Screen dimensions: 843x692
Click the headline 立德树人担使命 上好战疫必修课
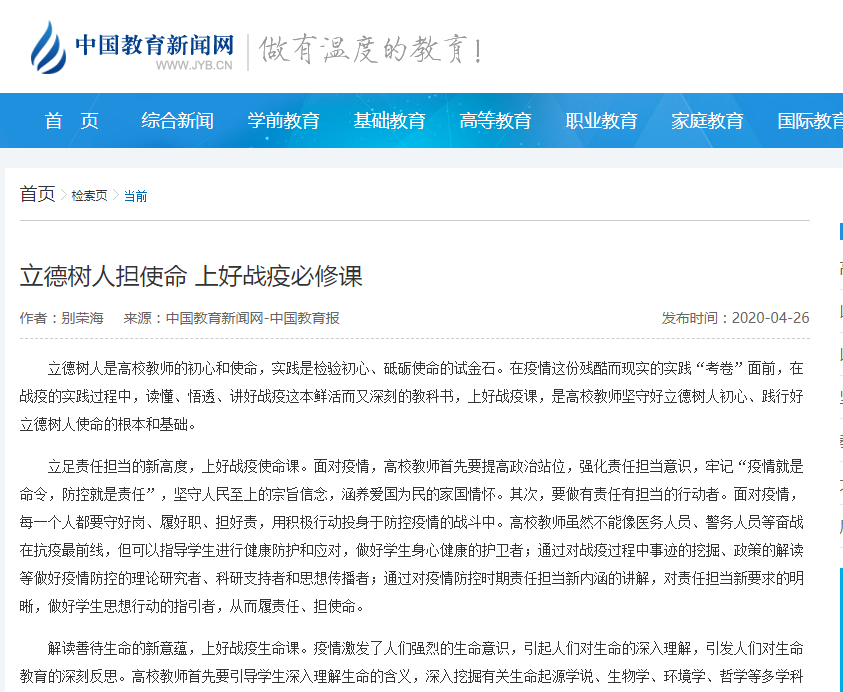191,276
